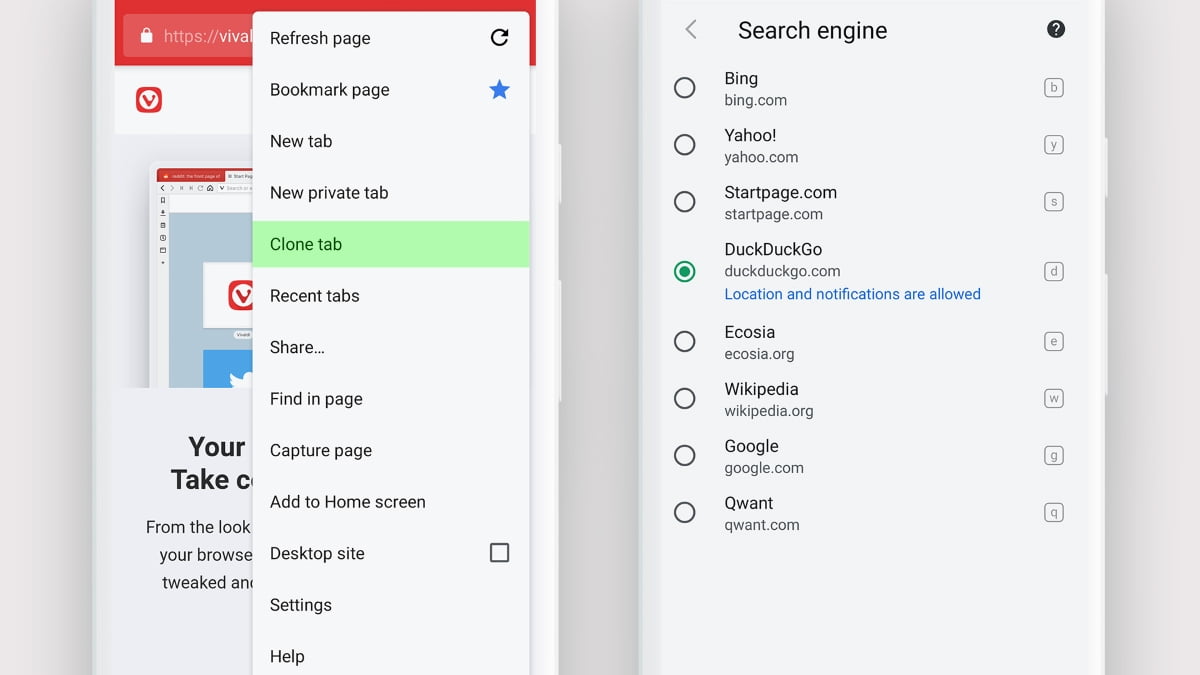The image size is (1200, 675).
Task: Select Clone tab from the menu
Action: tap(306, 244)
